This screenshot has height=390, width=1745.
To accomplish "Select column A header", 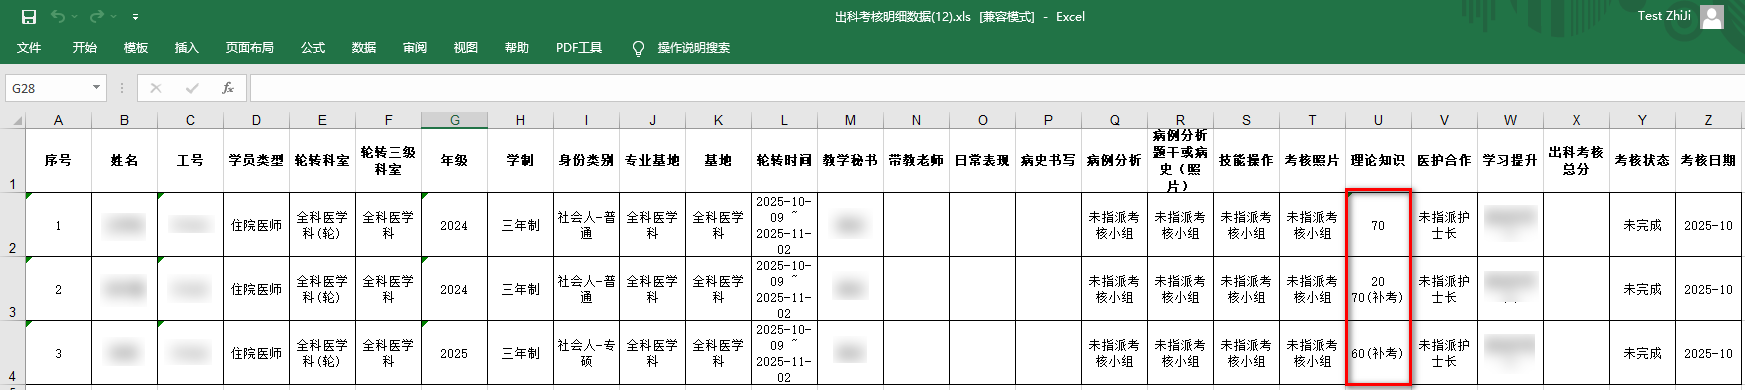I will 58,120.
